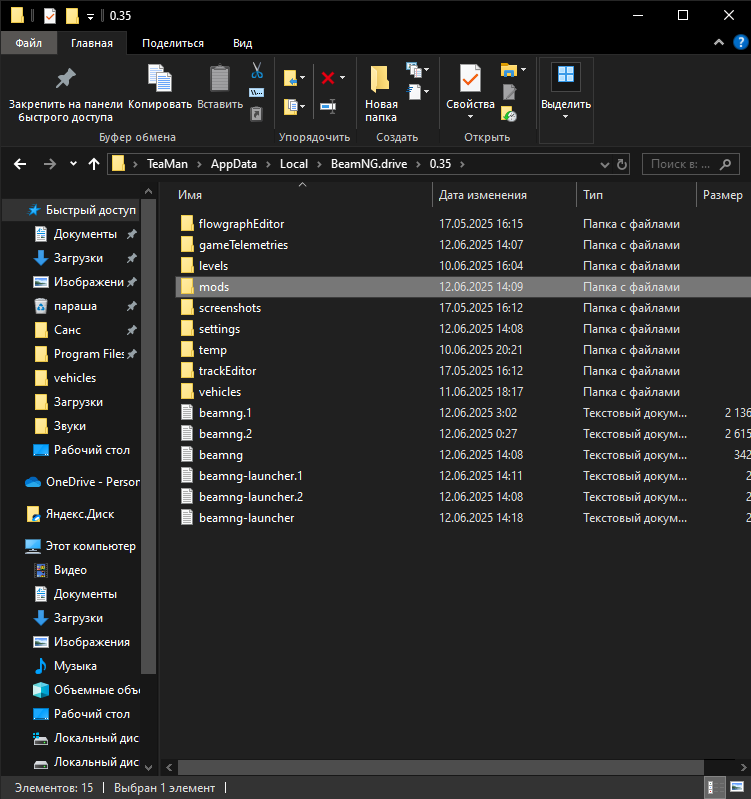
Task: Click the search magnifier icon
Action: (726, 164)
